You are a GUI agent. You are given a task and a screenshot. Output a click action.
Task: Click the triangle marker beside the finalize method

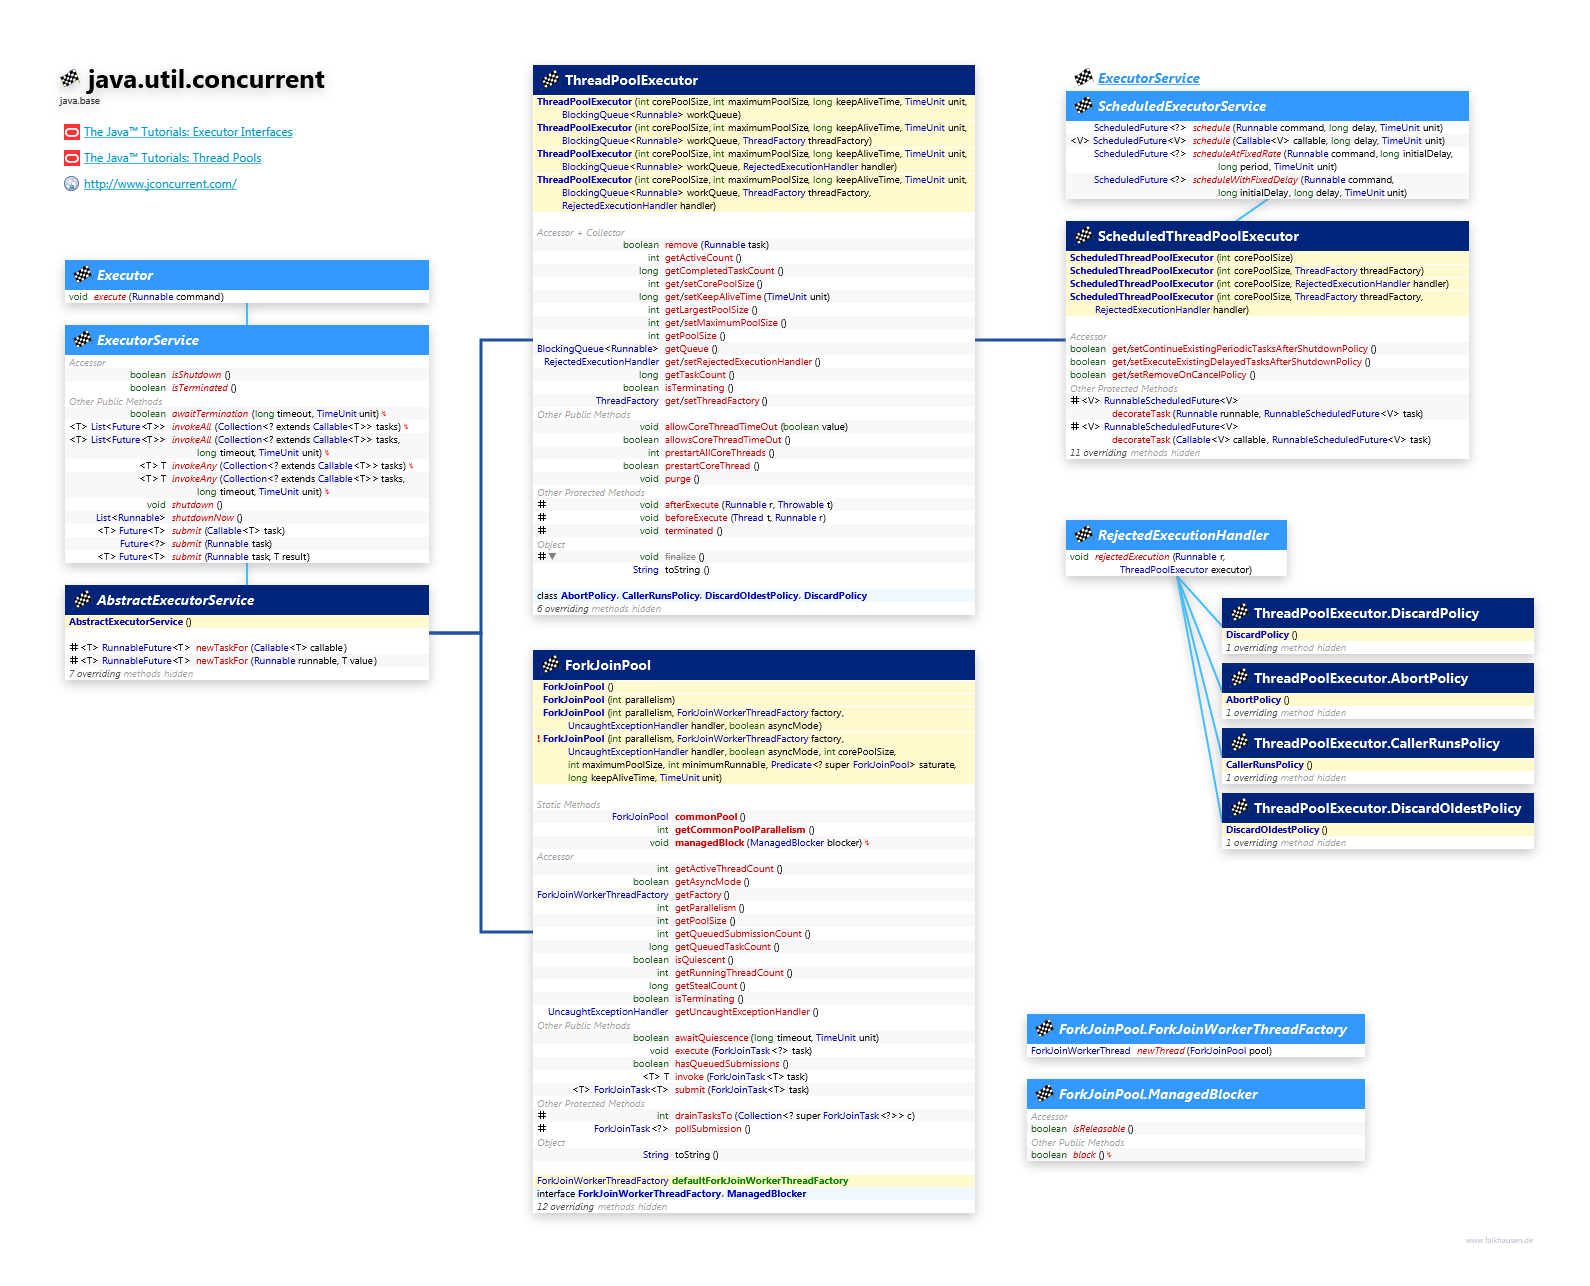click(x=552, y=557)
